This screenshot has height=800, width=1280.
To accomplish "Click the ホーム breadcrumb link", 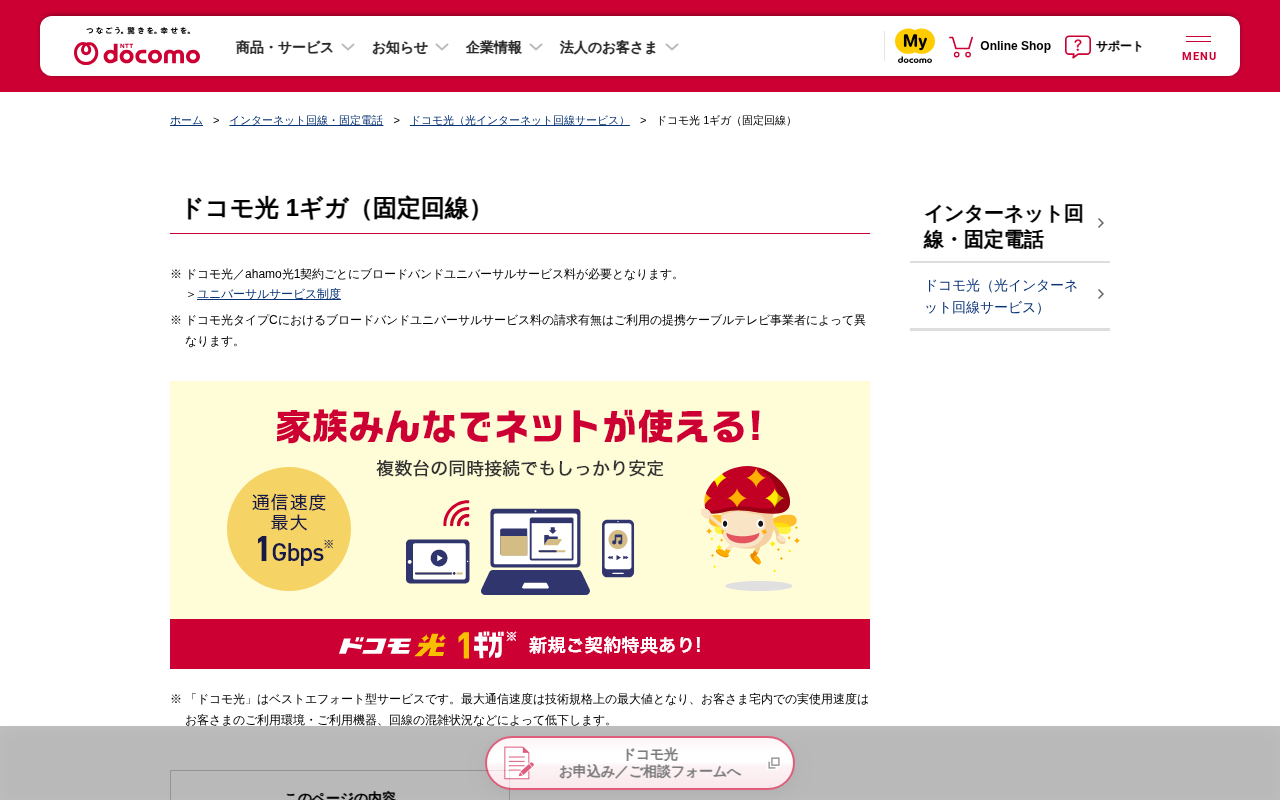I will coord(186,120).
